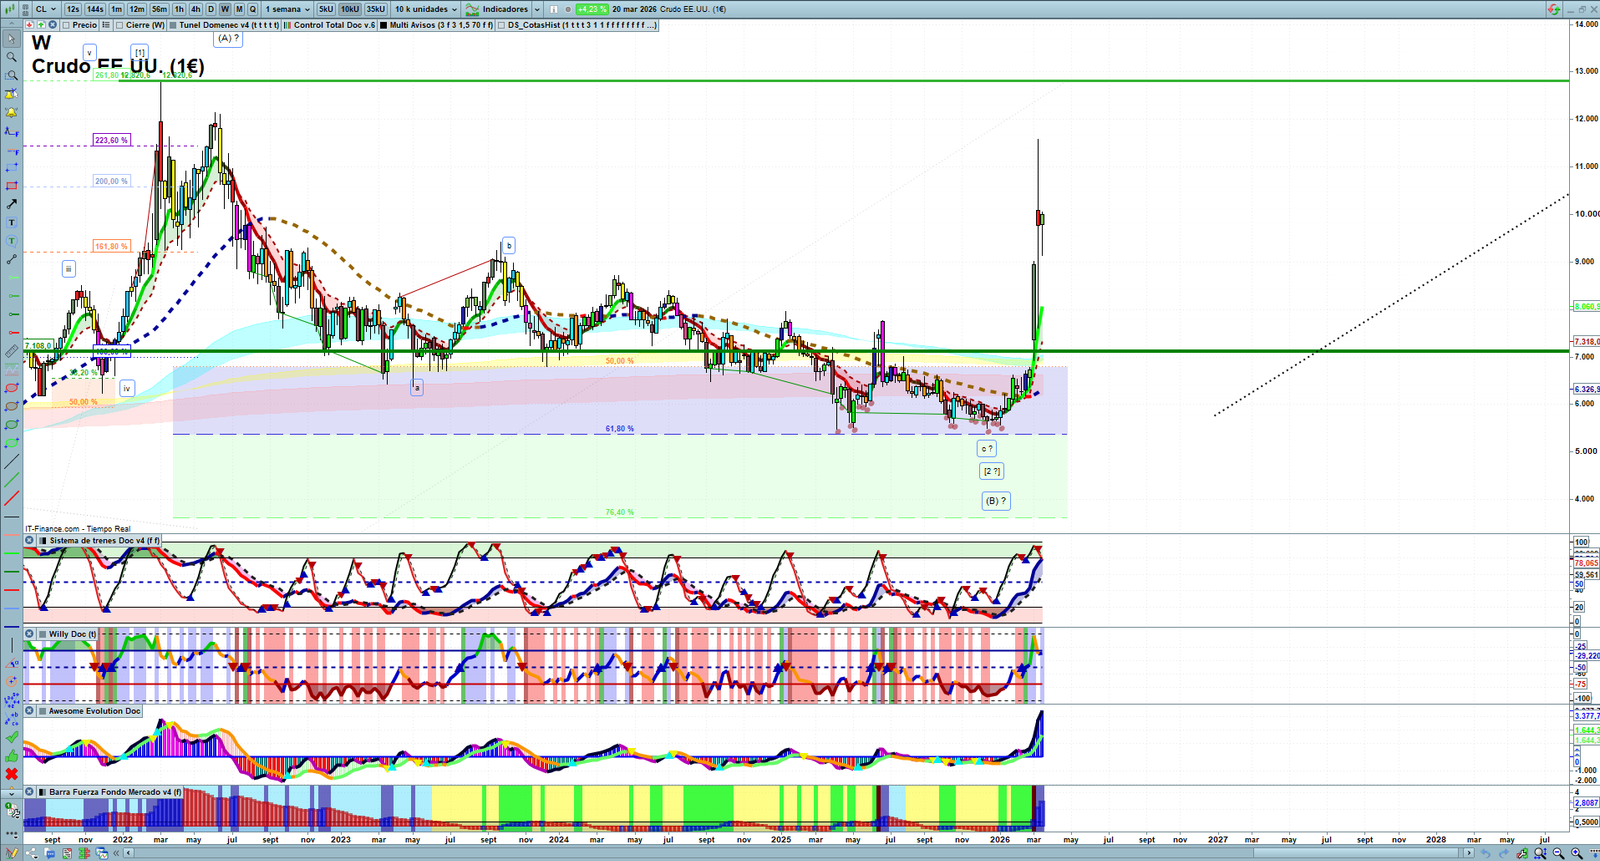Open the CL symbol dropdown
1600x861 pixels.
[x=46, y=9]
